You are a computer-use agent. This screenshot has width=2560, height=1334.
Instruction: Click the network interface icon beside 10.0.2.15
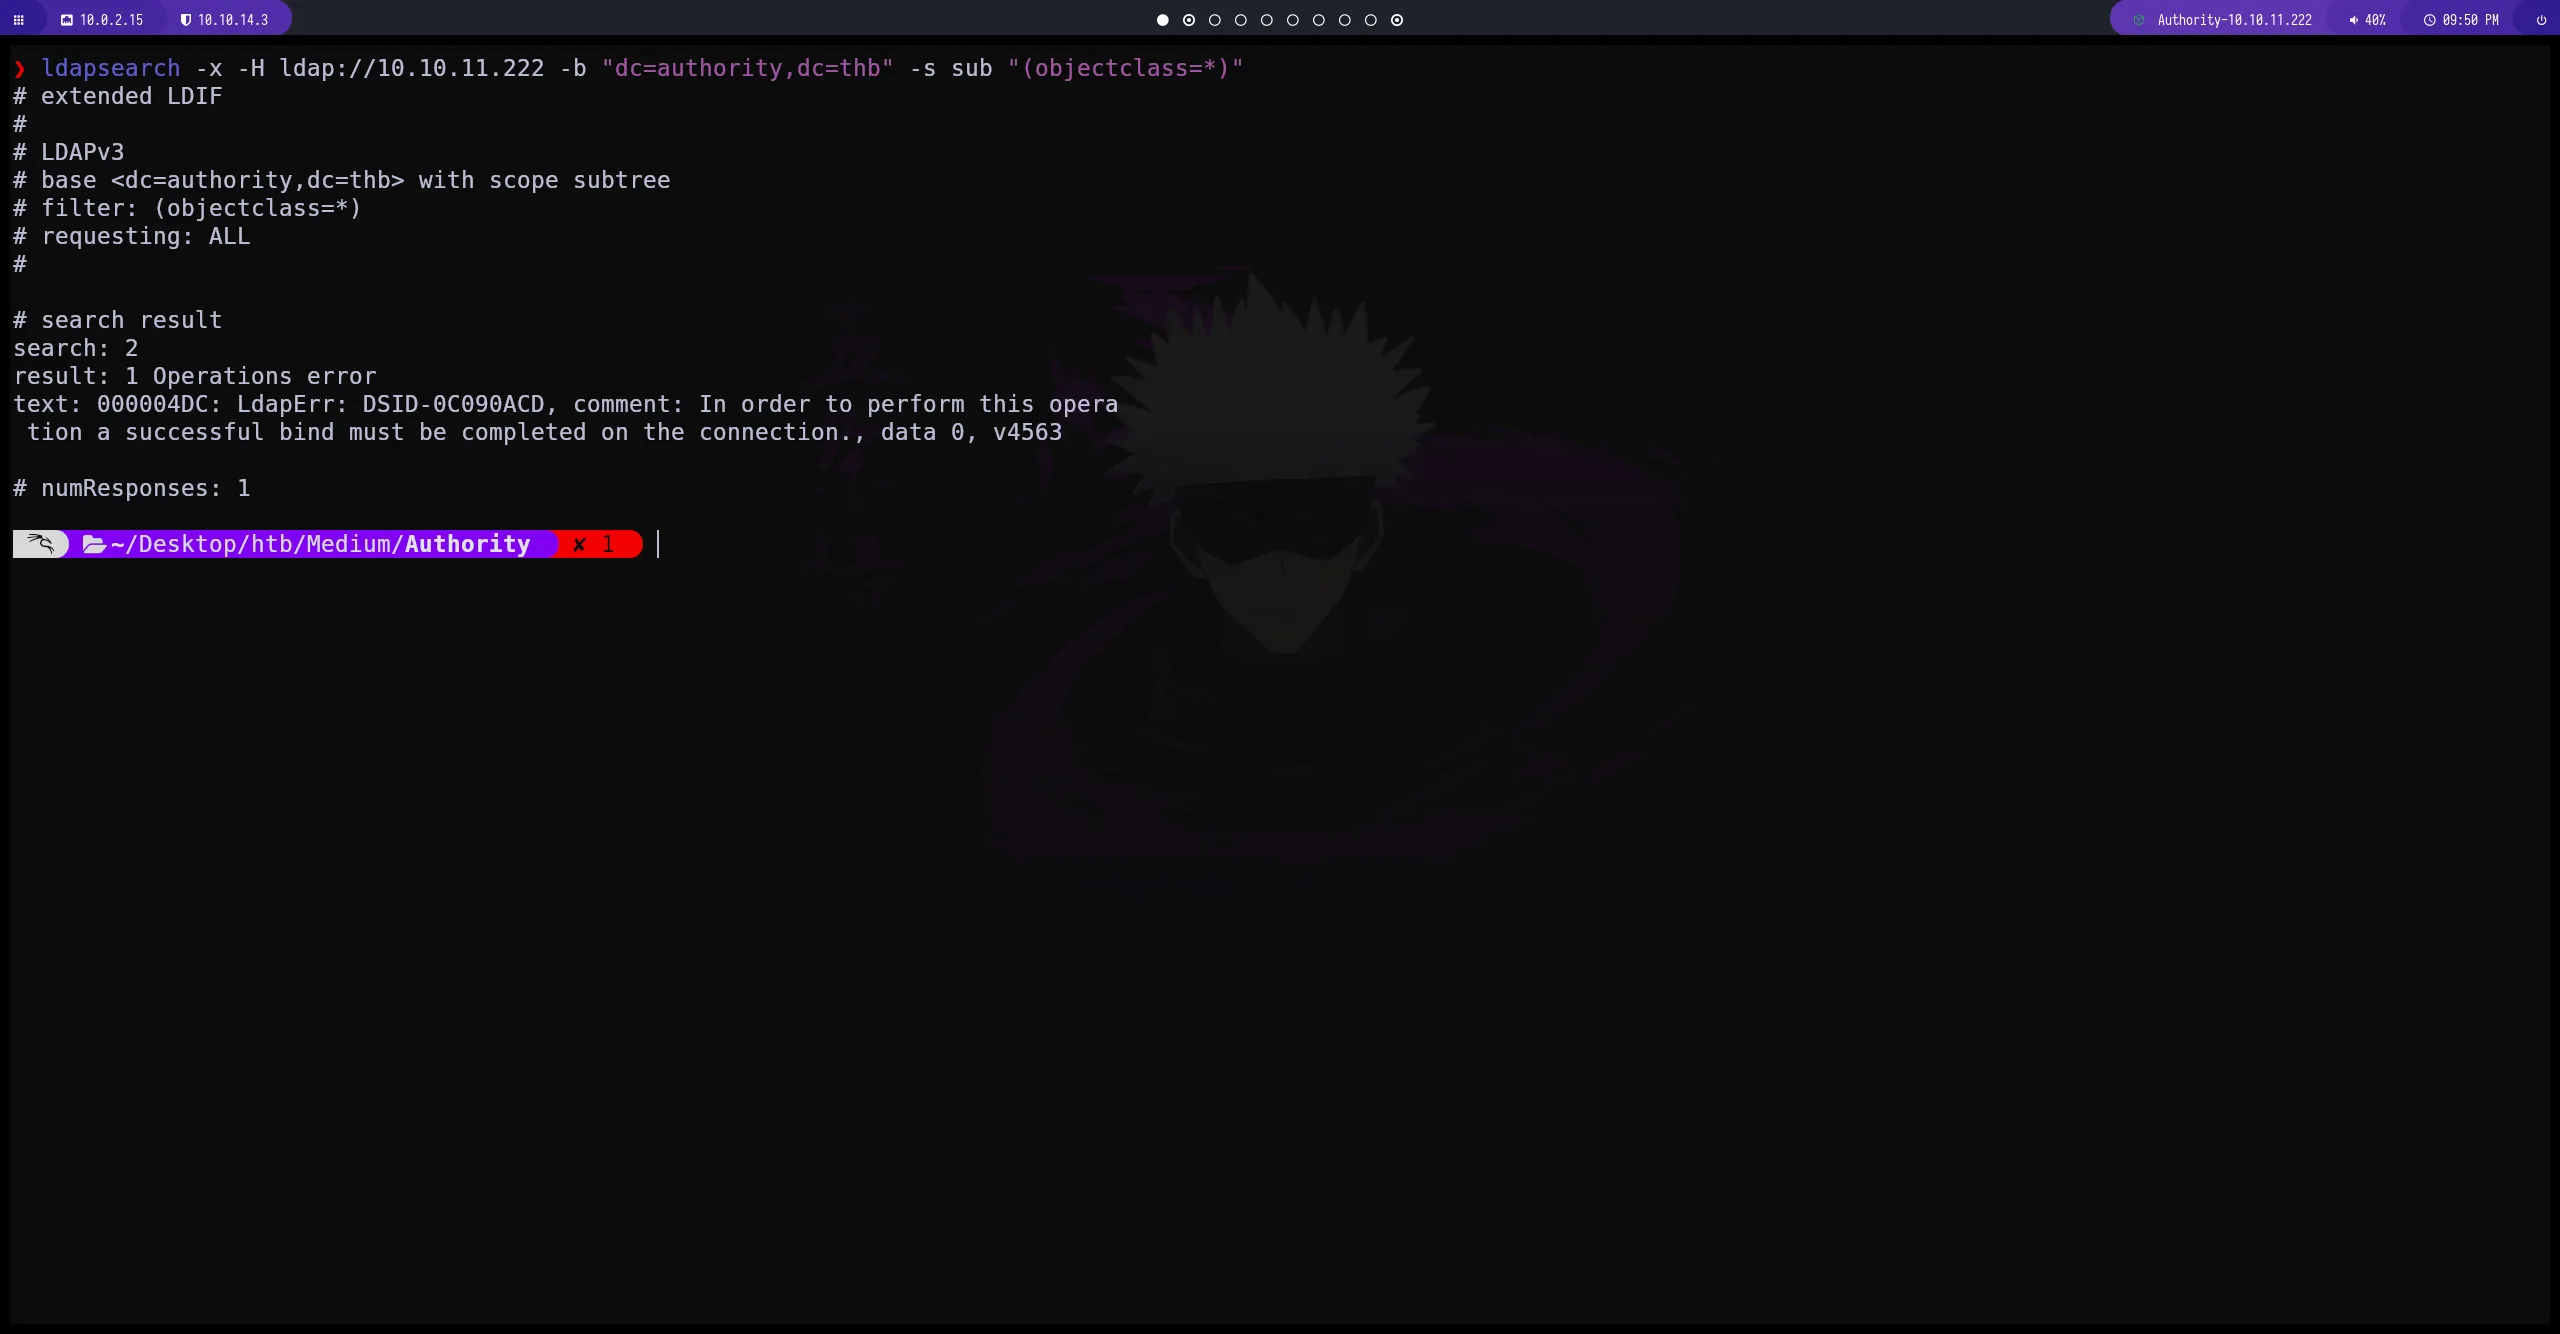pyautogui.click(x=67, y=19)
